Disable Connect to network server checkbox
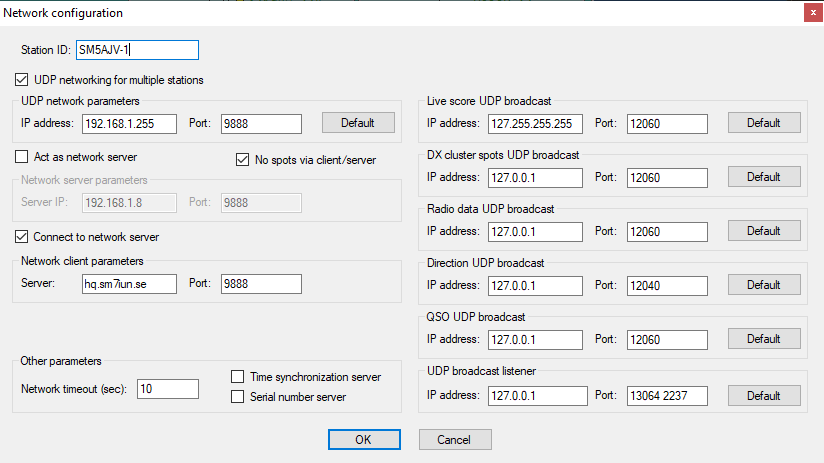This screenshot has width=824, height=463. [22, 237]
